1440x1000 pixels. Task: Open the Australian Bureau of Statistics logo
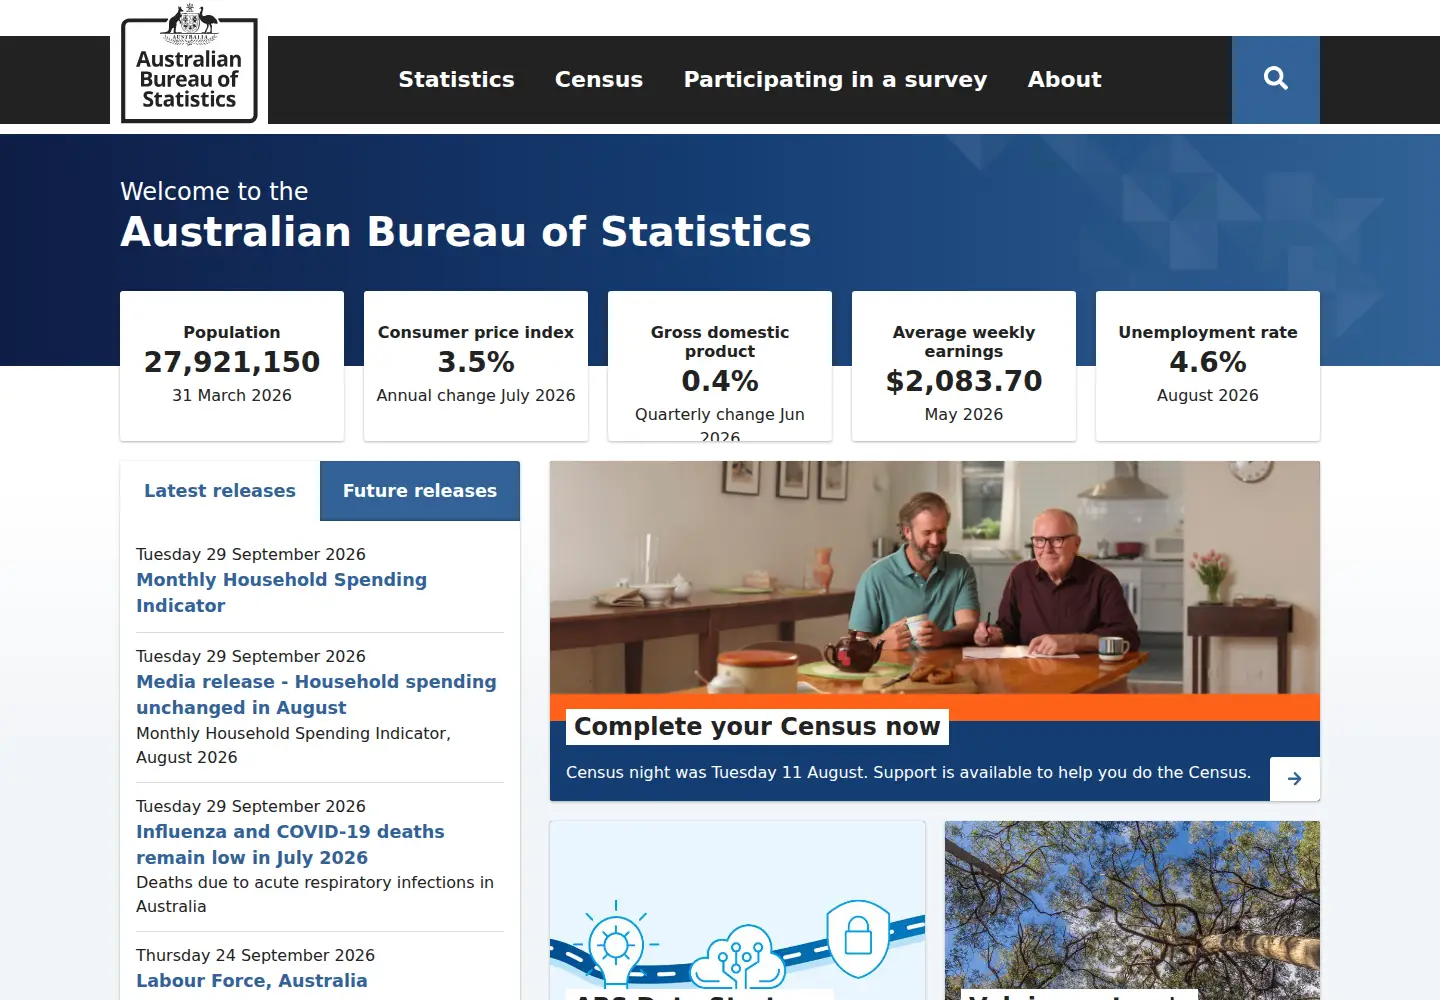coord(189,65)
